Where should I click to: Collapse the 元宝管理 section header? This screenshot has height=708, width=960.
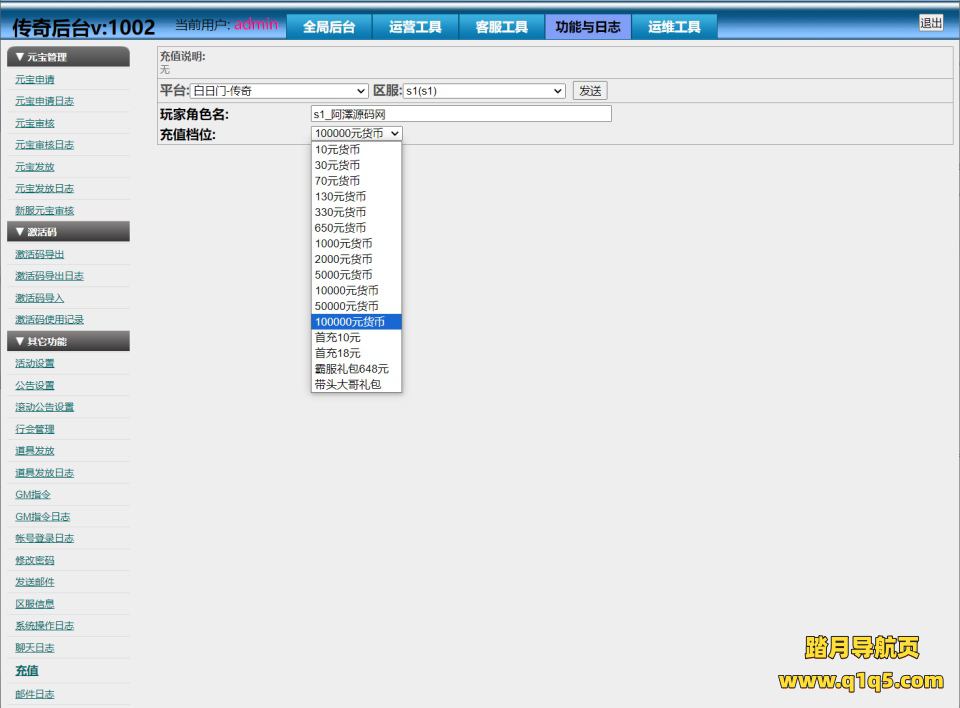[67, 57]
